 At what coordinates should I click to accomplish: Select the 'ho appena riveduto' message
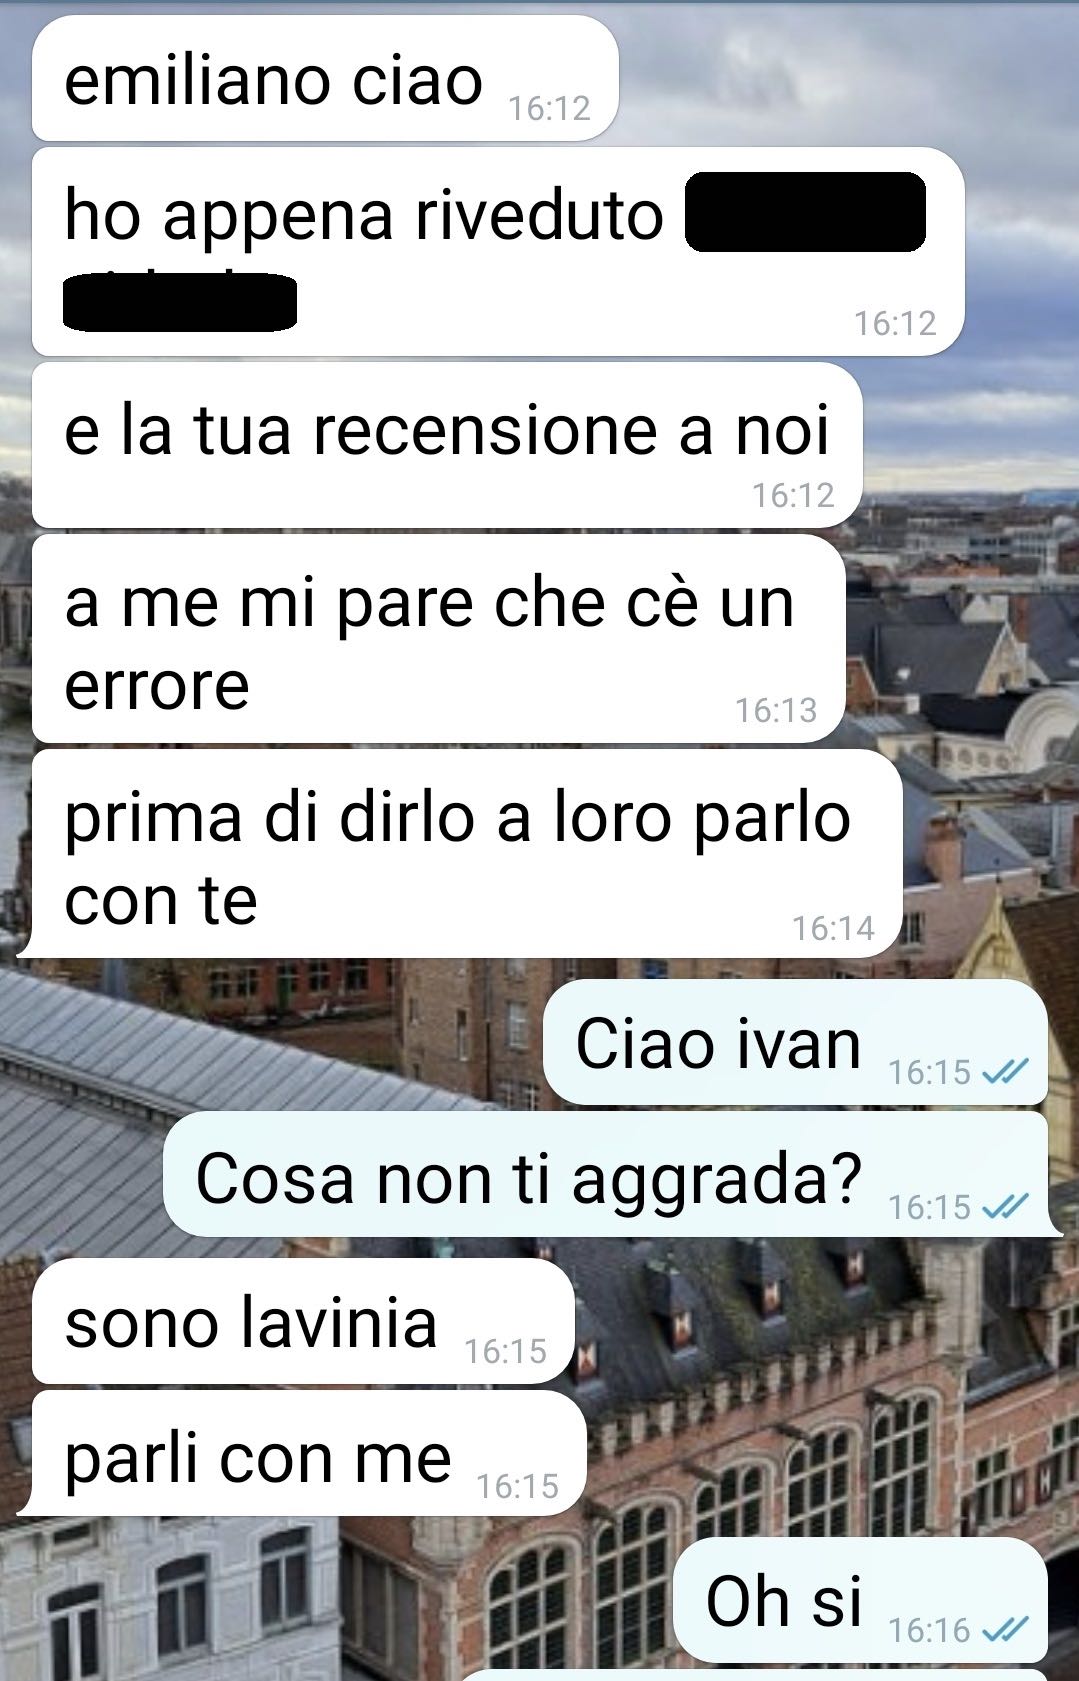click(x=498, y=251)
